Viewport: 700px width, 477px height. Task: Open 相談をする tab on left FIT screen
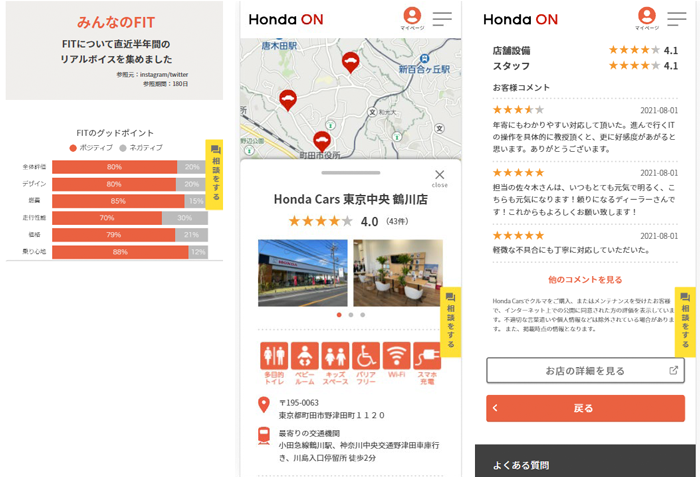(x=215, y=174)
